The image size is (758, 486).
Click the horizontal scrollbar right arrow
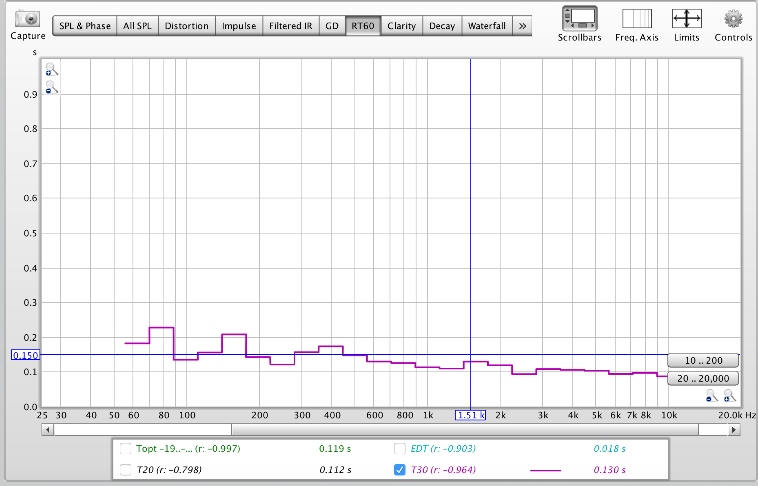(734, 429)
